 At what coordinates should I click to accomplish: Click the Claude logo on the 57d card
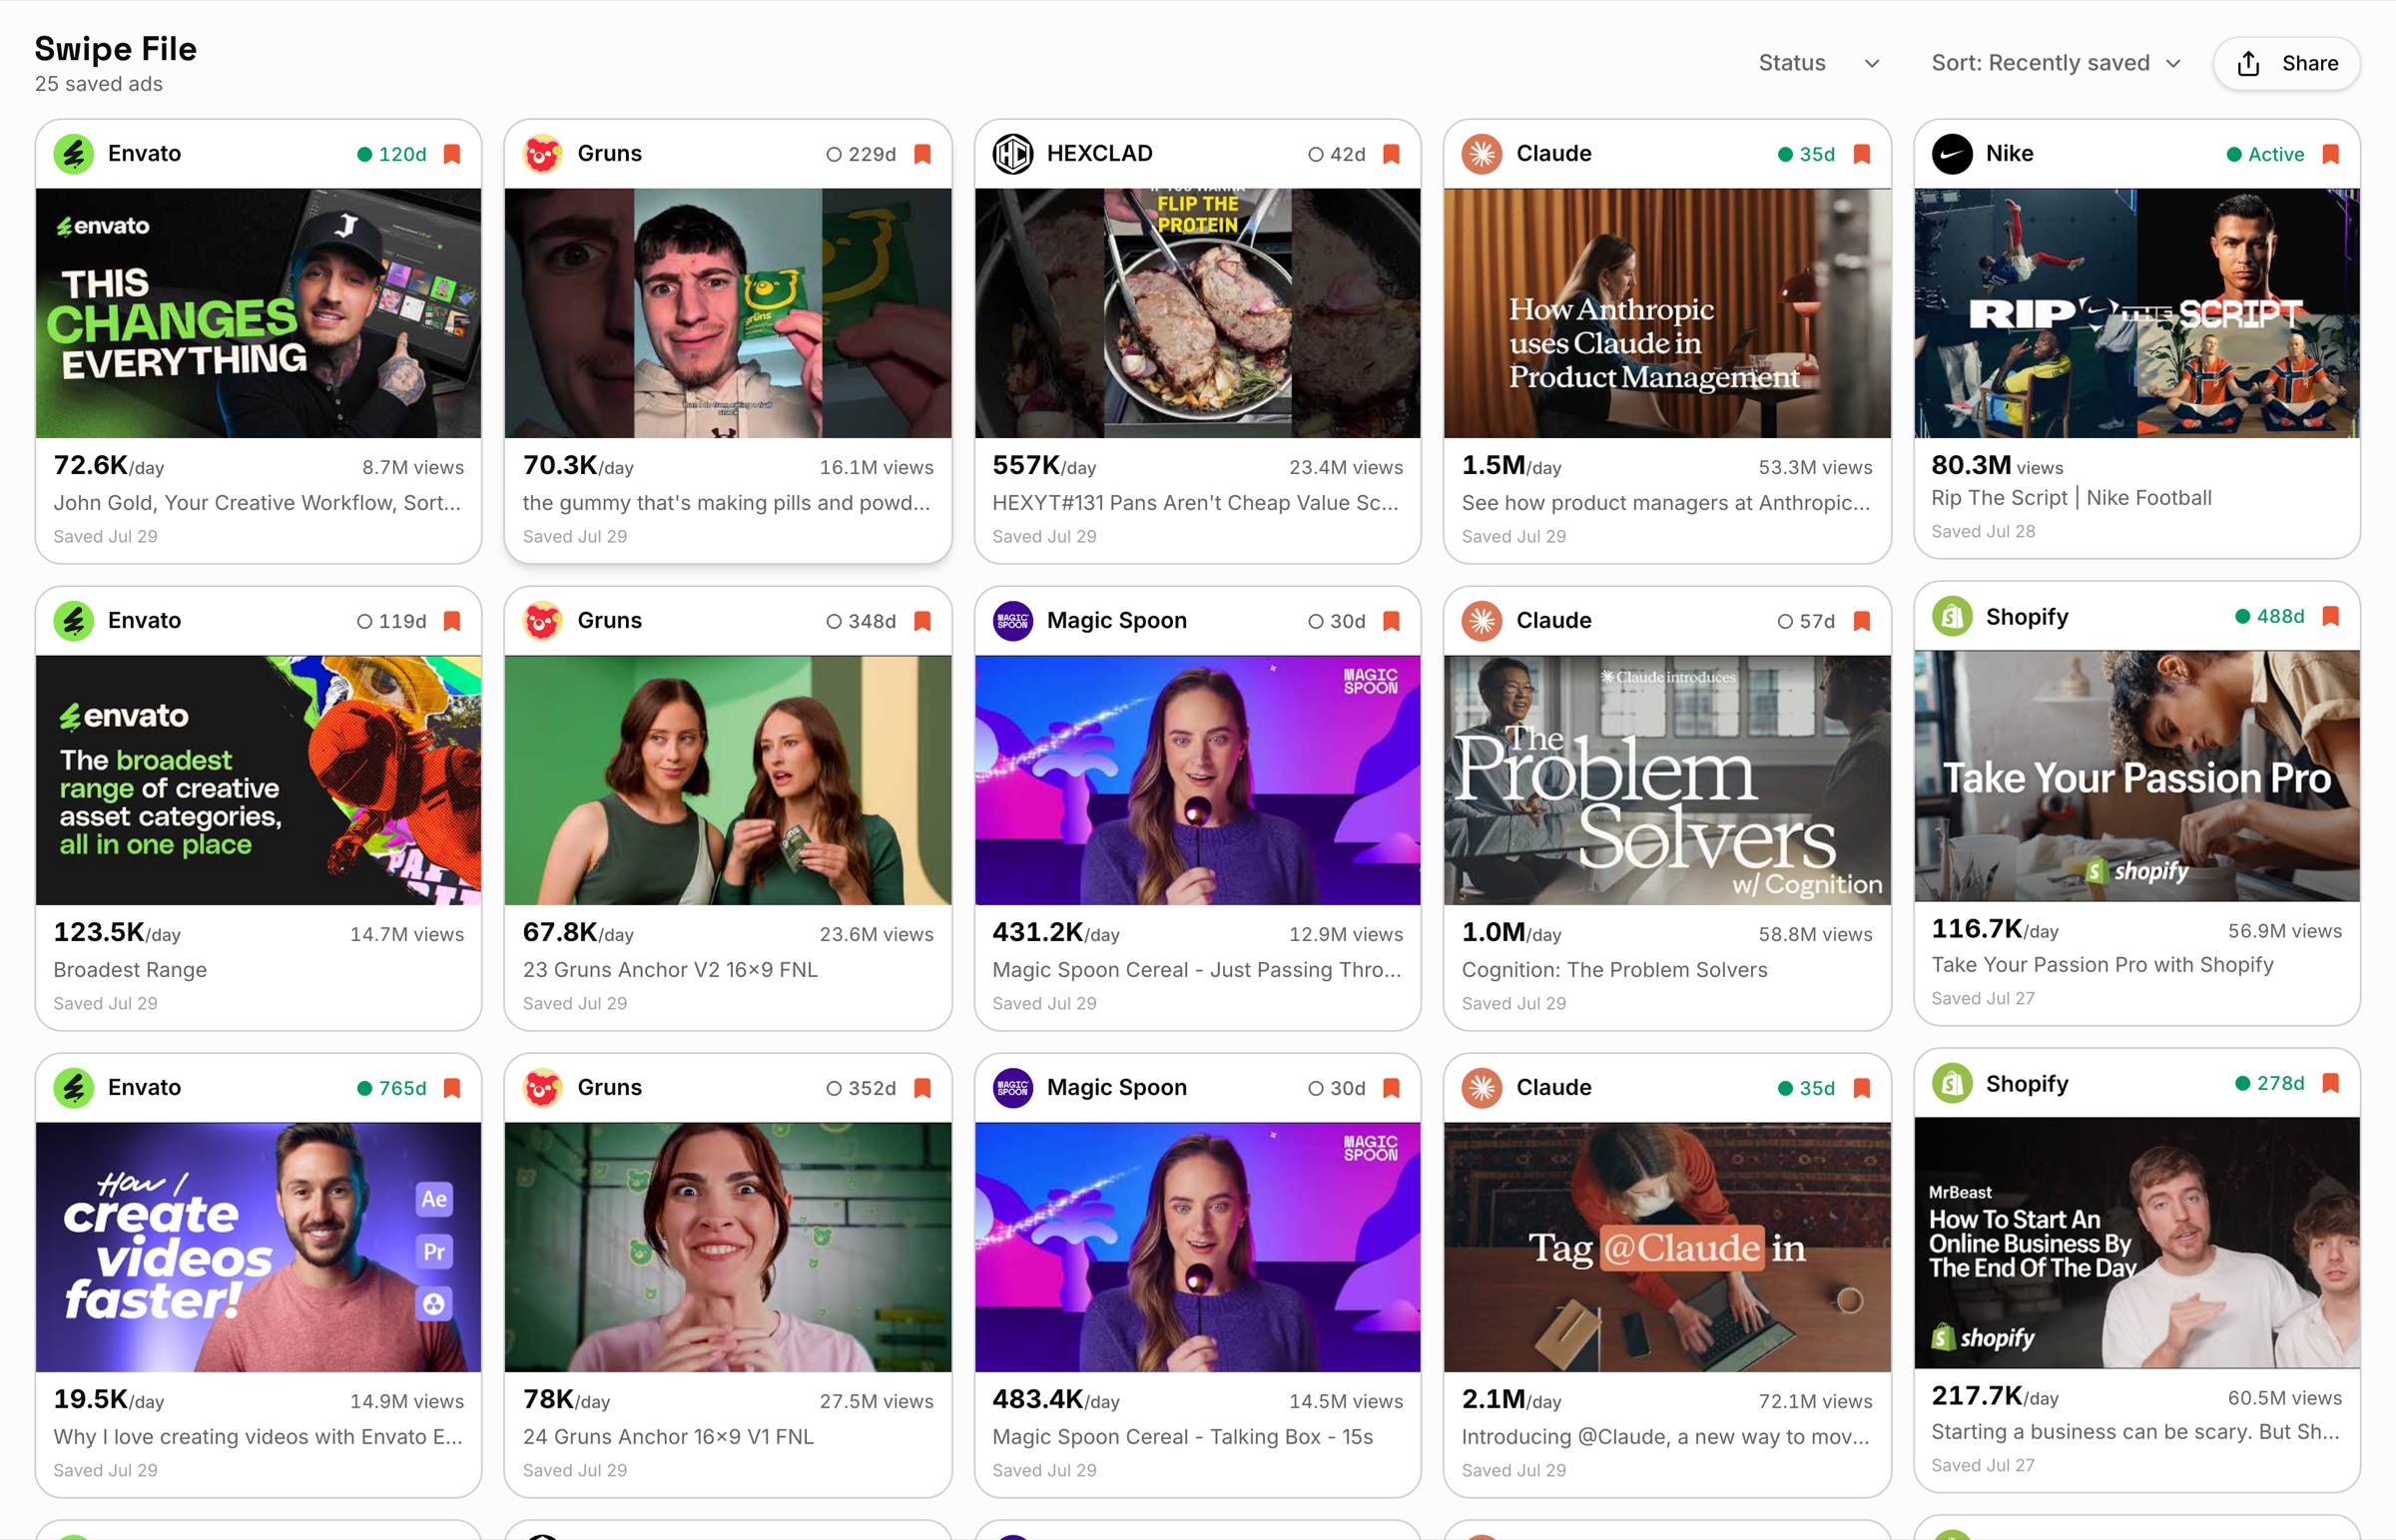pyautogui.click(x=1482, y=621)
